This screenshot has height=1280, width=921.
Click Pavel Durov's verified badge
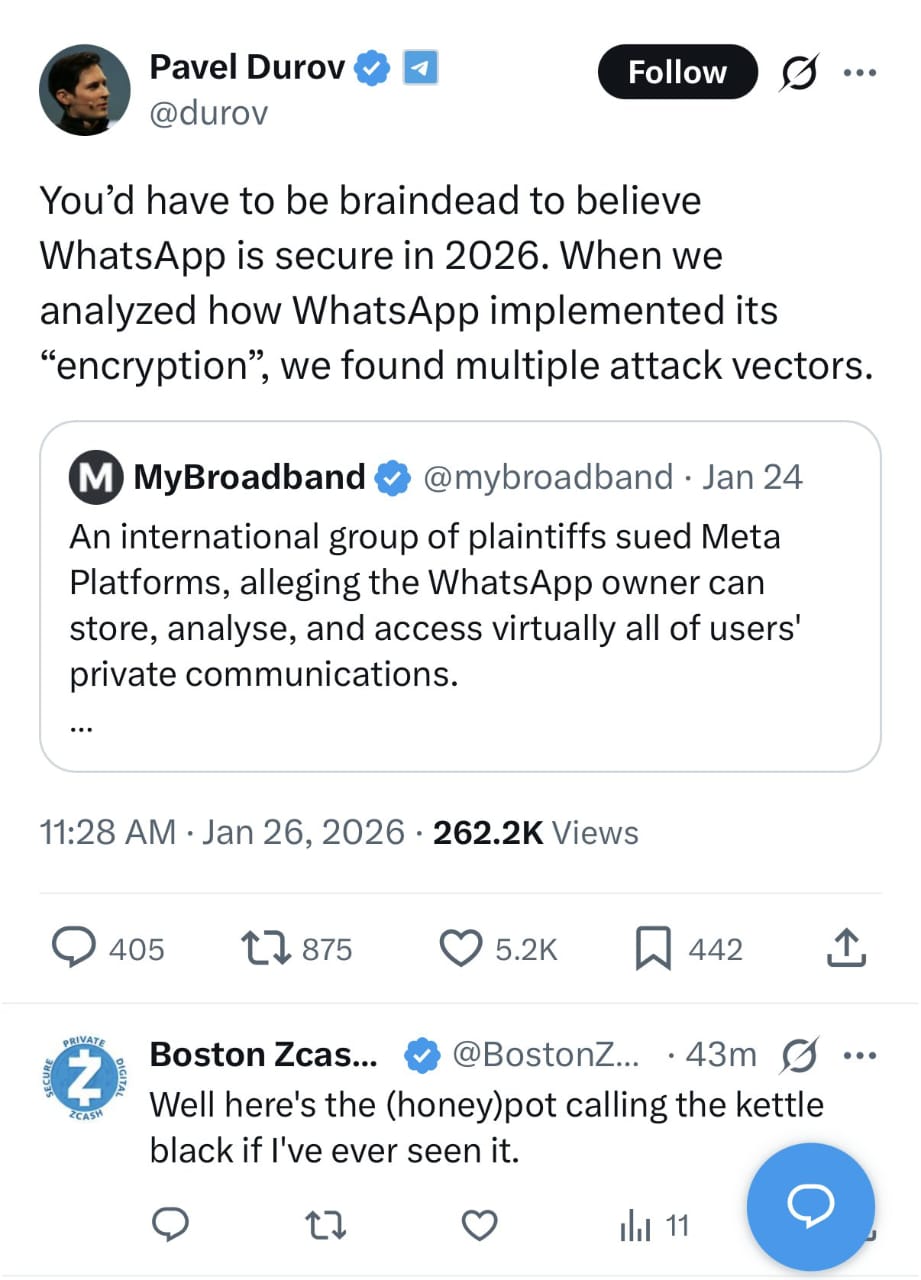pos(371,67)
